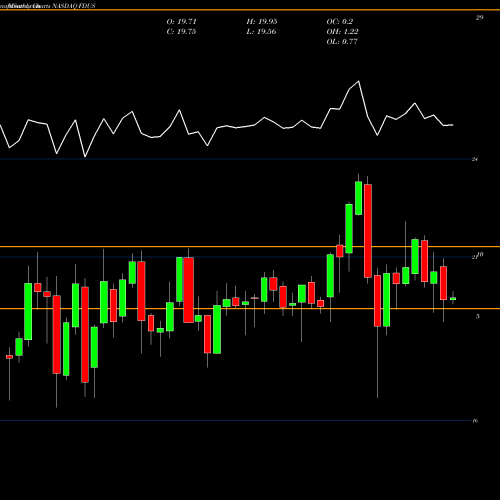Select the OL: 0.77 reading
This screenshot has width=500, height=500.
click(342, 42)
